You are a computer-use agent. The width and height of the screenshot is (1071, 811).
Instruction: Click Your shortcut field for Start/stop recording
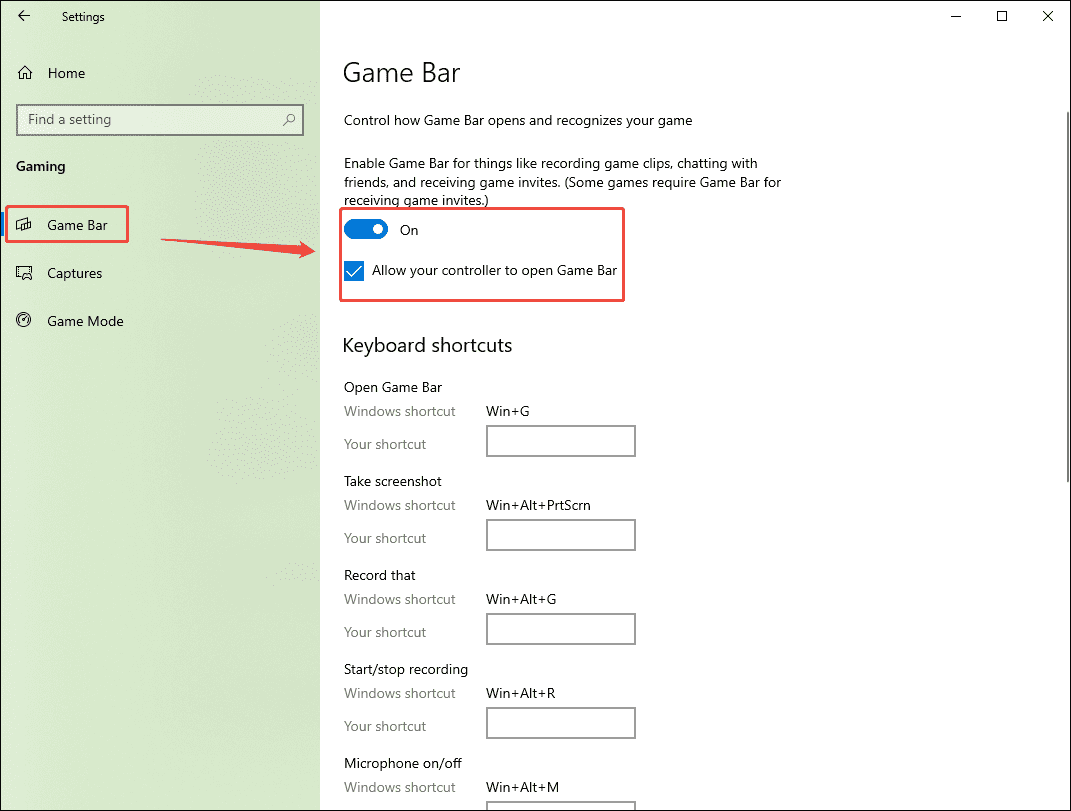click(561, 723)
